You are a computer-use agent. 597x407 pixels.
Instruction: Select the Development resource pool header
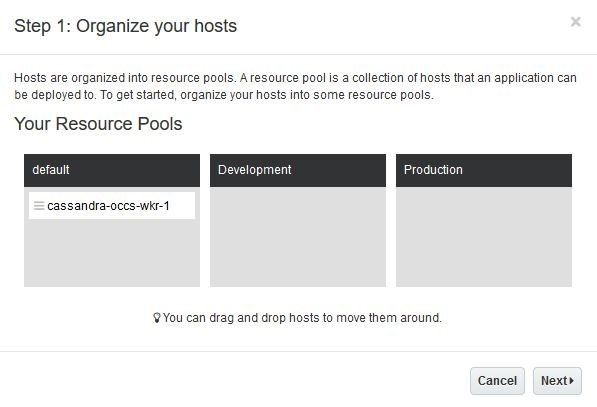pyautogui.click(x=298, y=170)
